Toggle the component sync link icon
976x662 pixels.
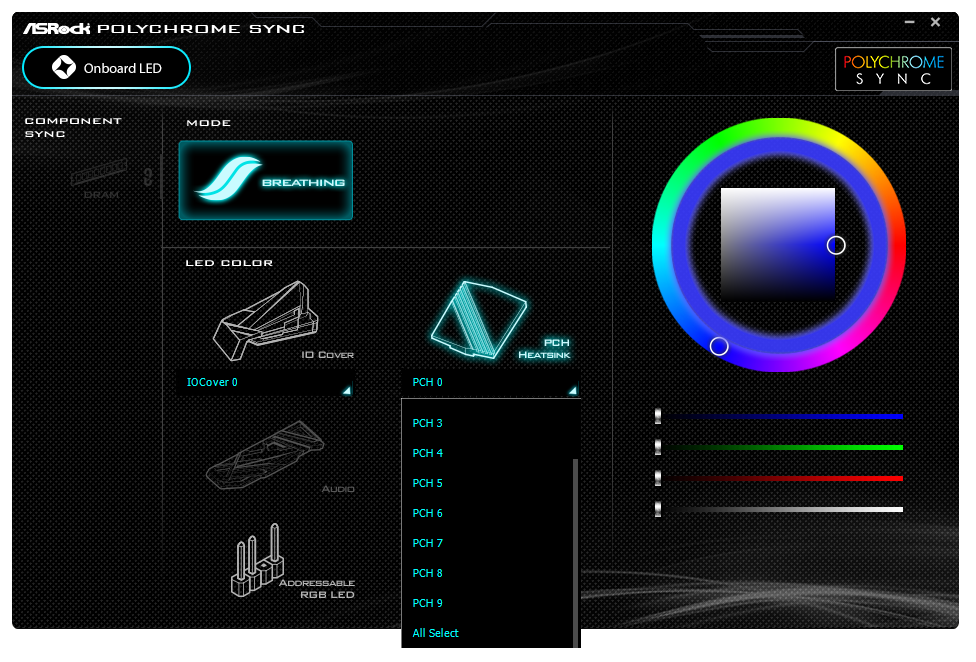click(148, 177)
